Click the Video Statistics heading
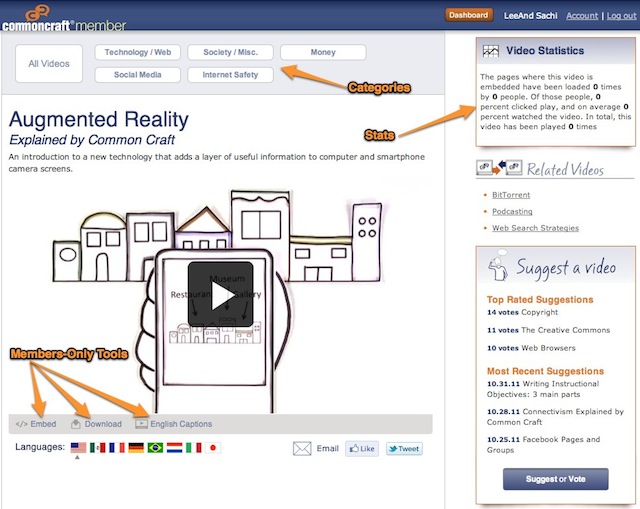640x509 pixels. coord(545,51)
